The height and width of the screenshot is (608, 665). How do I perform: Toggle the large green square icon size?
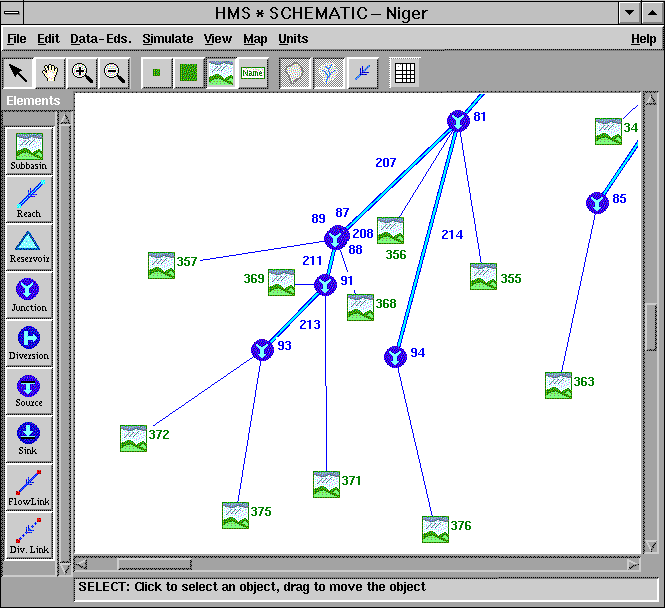(x=188, y=73)
